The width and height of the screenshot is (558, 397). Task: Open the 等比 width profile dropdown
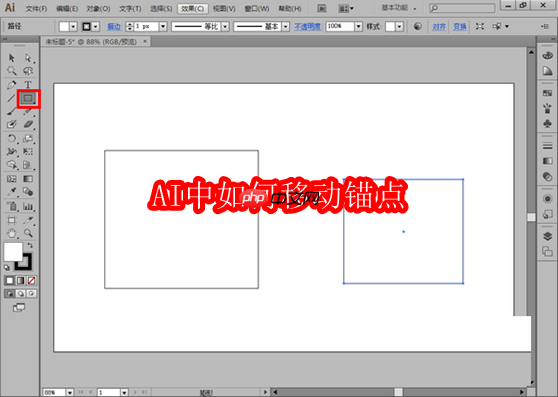(x=225, y=27)
